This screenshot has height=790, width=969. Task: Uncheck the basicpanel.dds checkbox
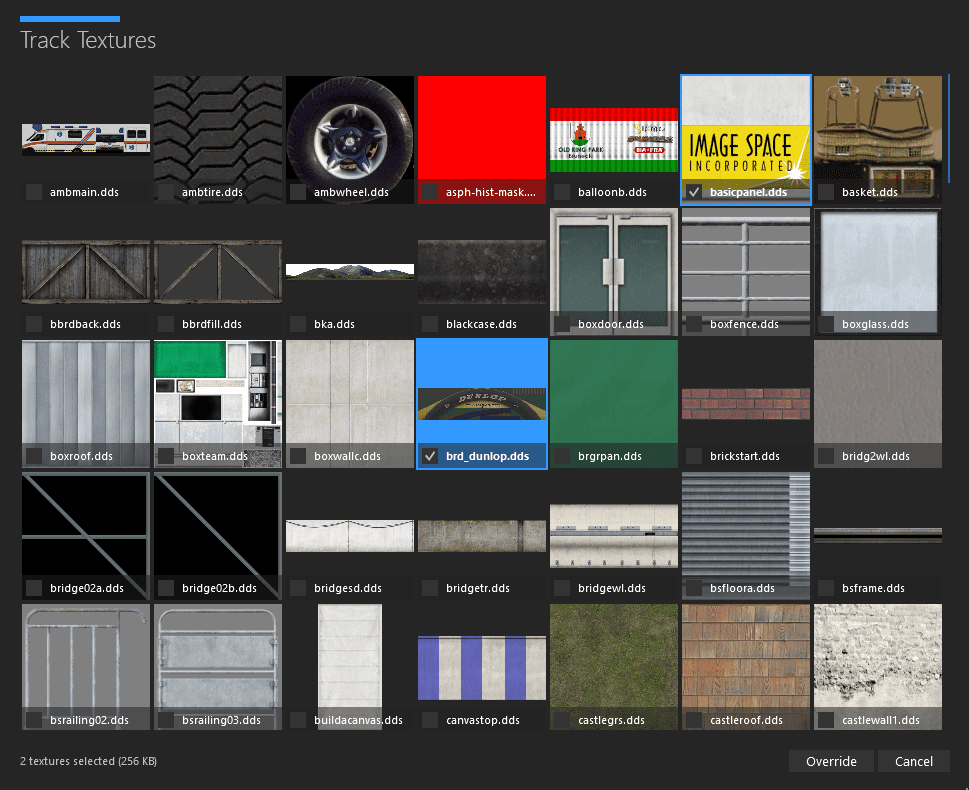(694, 192)
